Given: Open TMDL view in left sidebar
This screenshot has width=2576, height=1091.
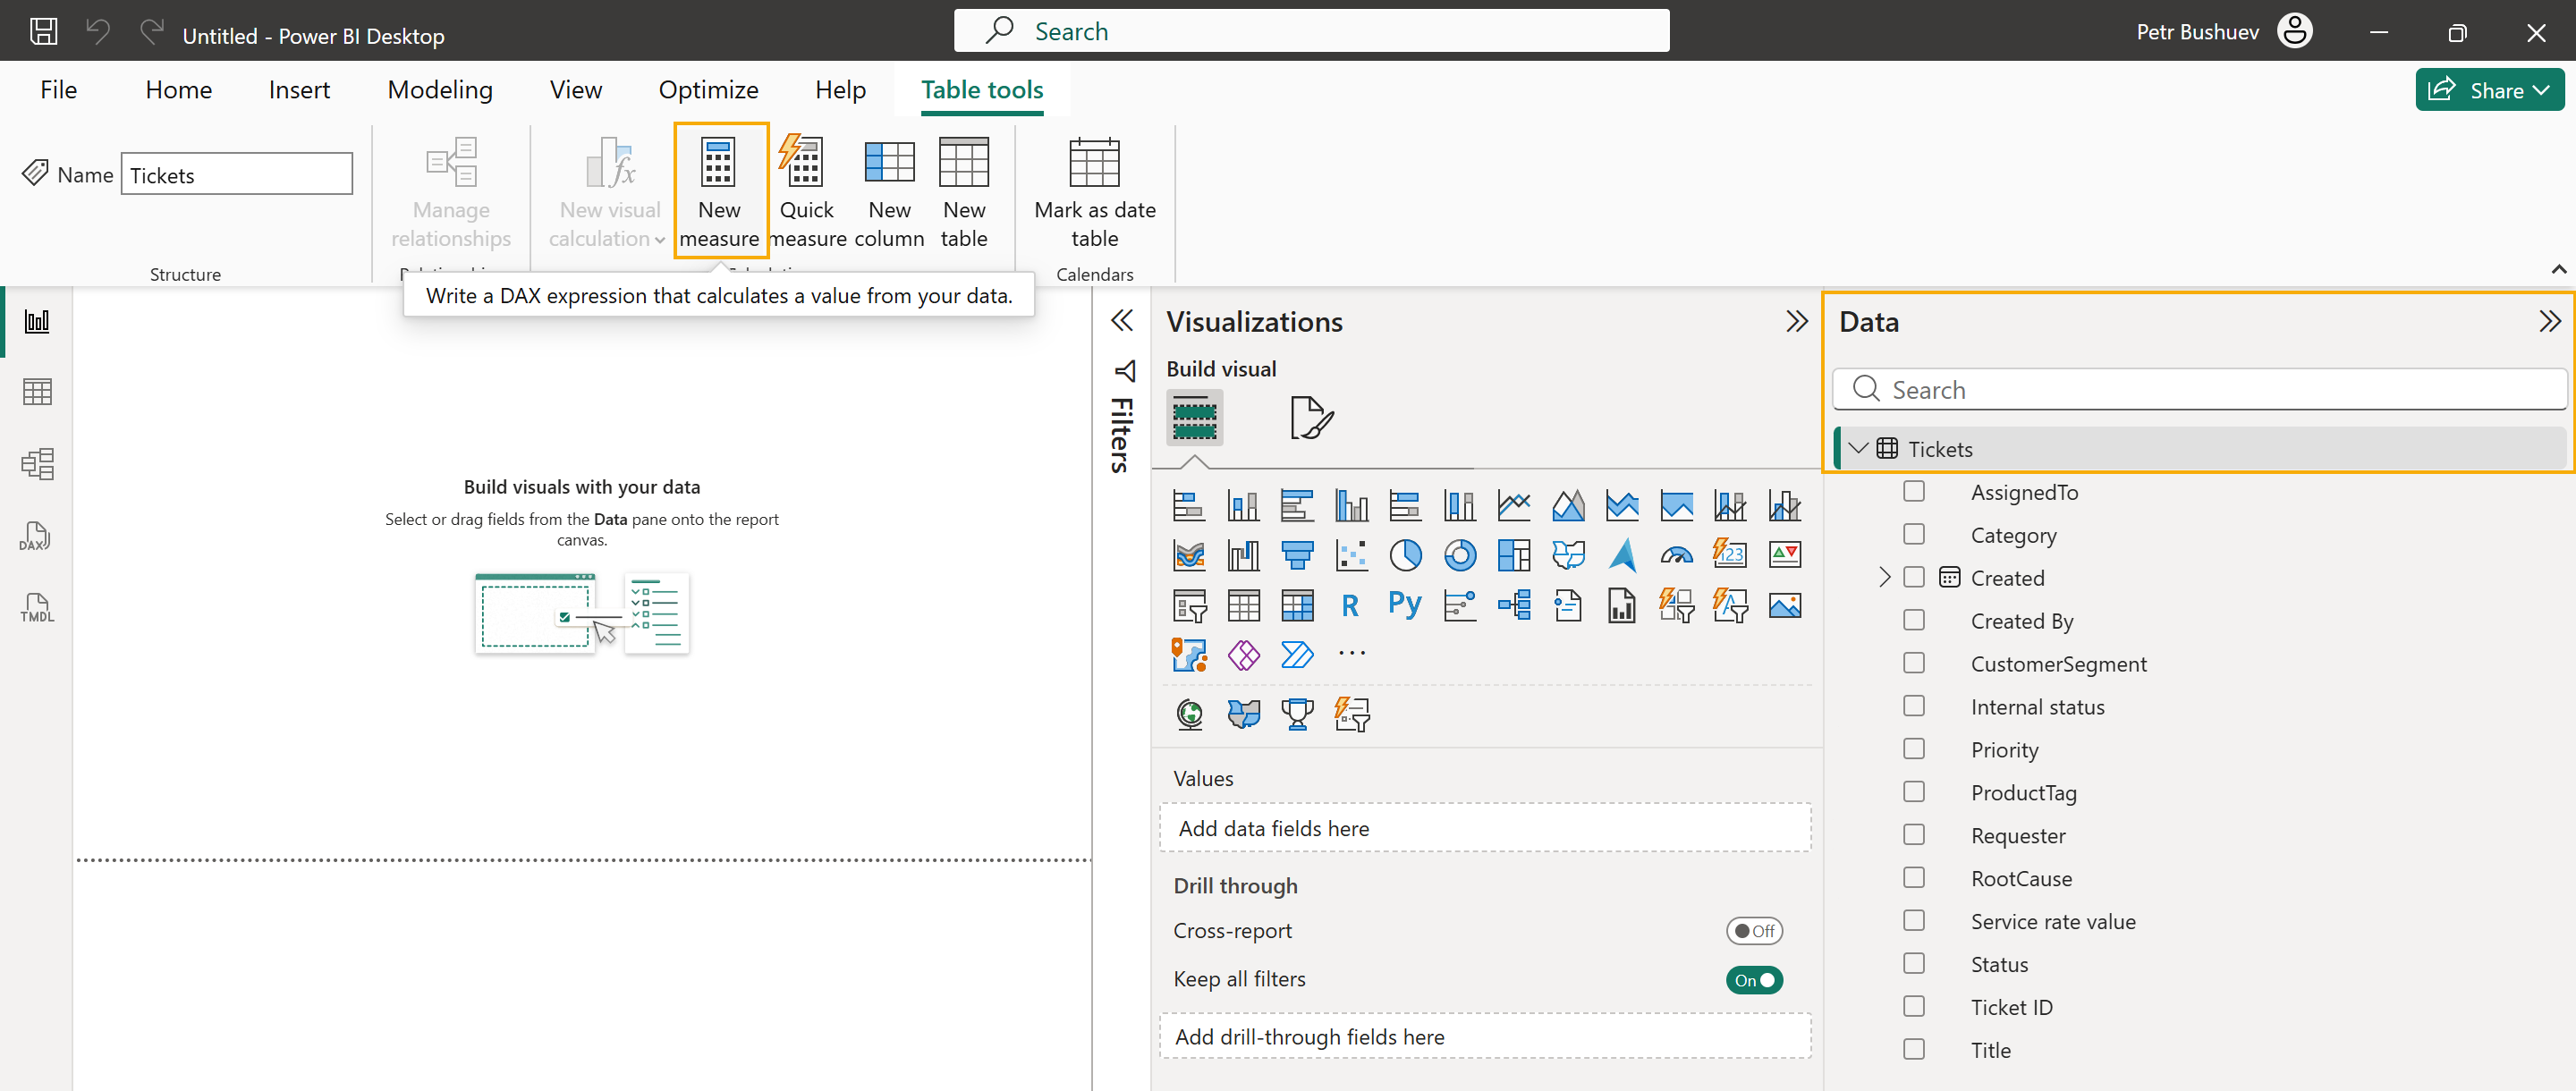Looking at the screenshot, I should click(37, 608).
